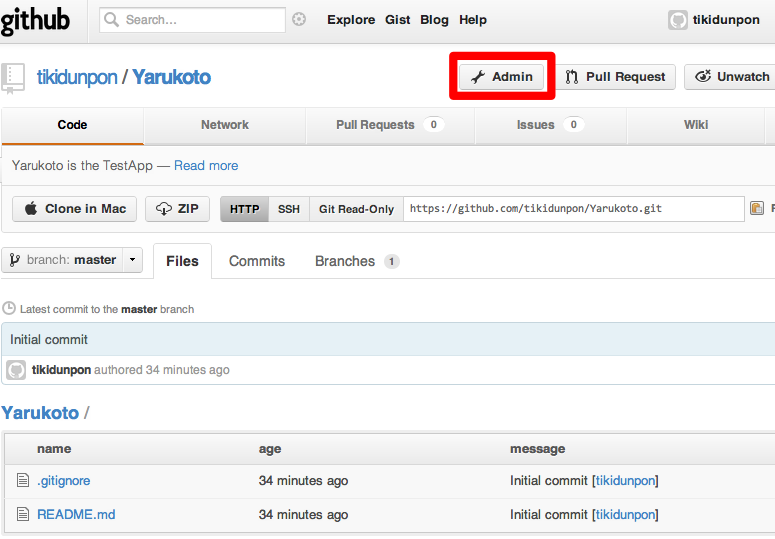Click the repository book icon
Image resolution: width=775 pixels, height=539 pixels.
[13, 78]
